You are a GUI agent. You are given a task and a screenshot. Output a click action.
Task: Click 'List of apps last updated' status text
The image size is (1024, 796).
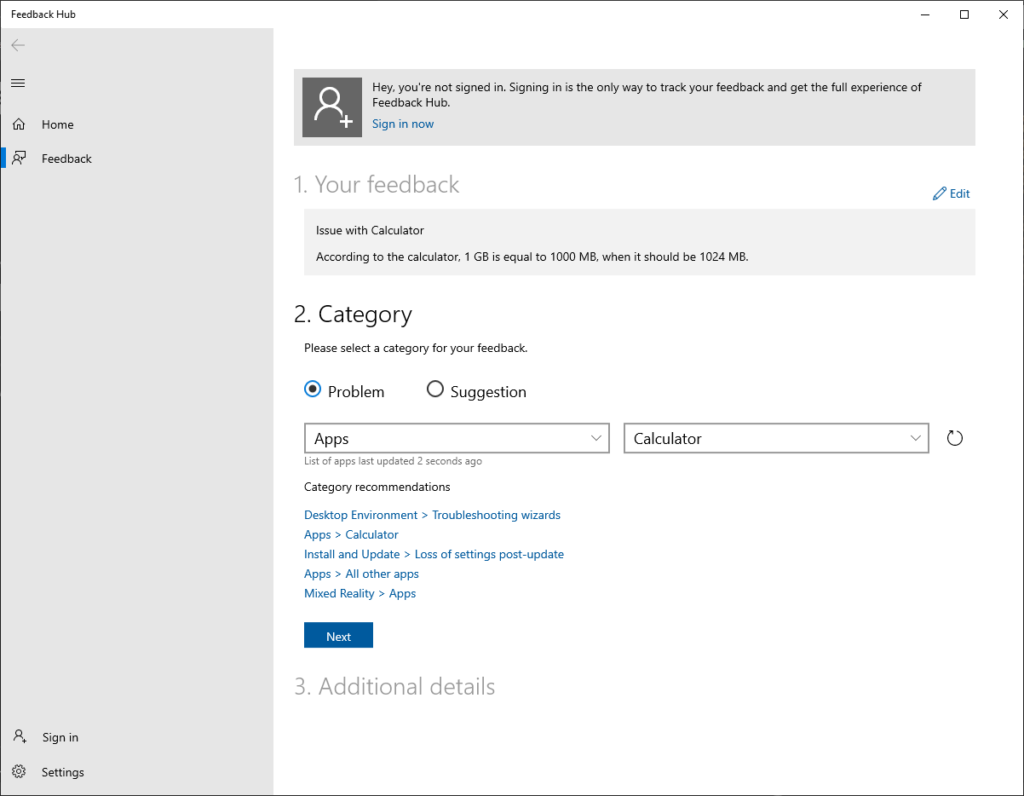393,461
